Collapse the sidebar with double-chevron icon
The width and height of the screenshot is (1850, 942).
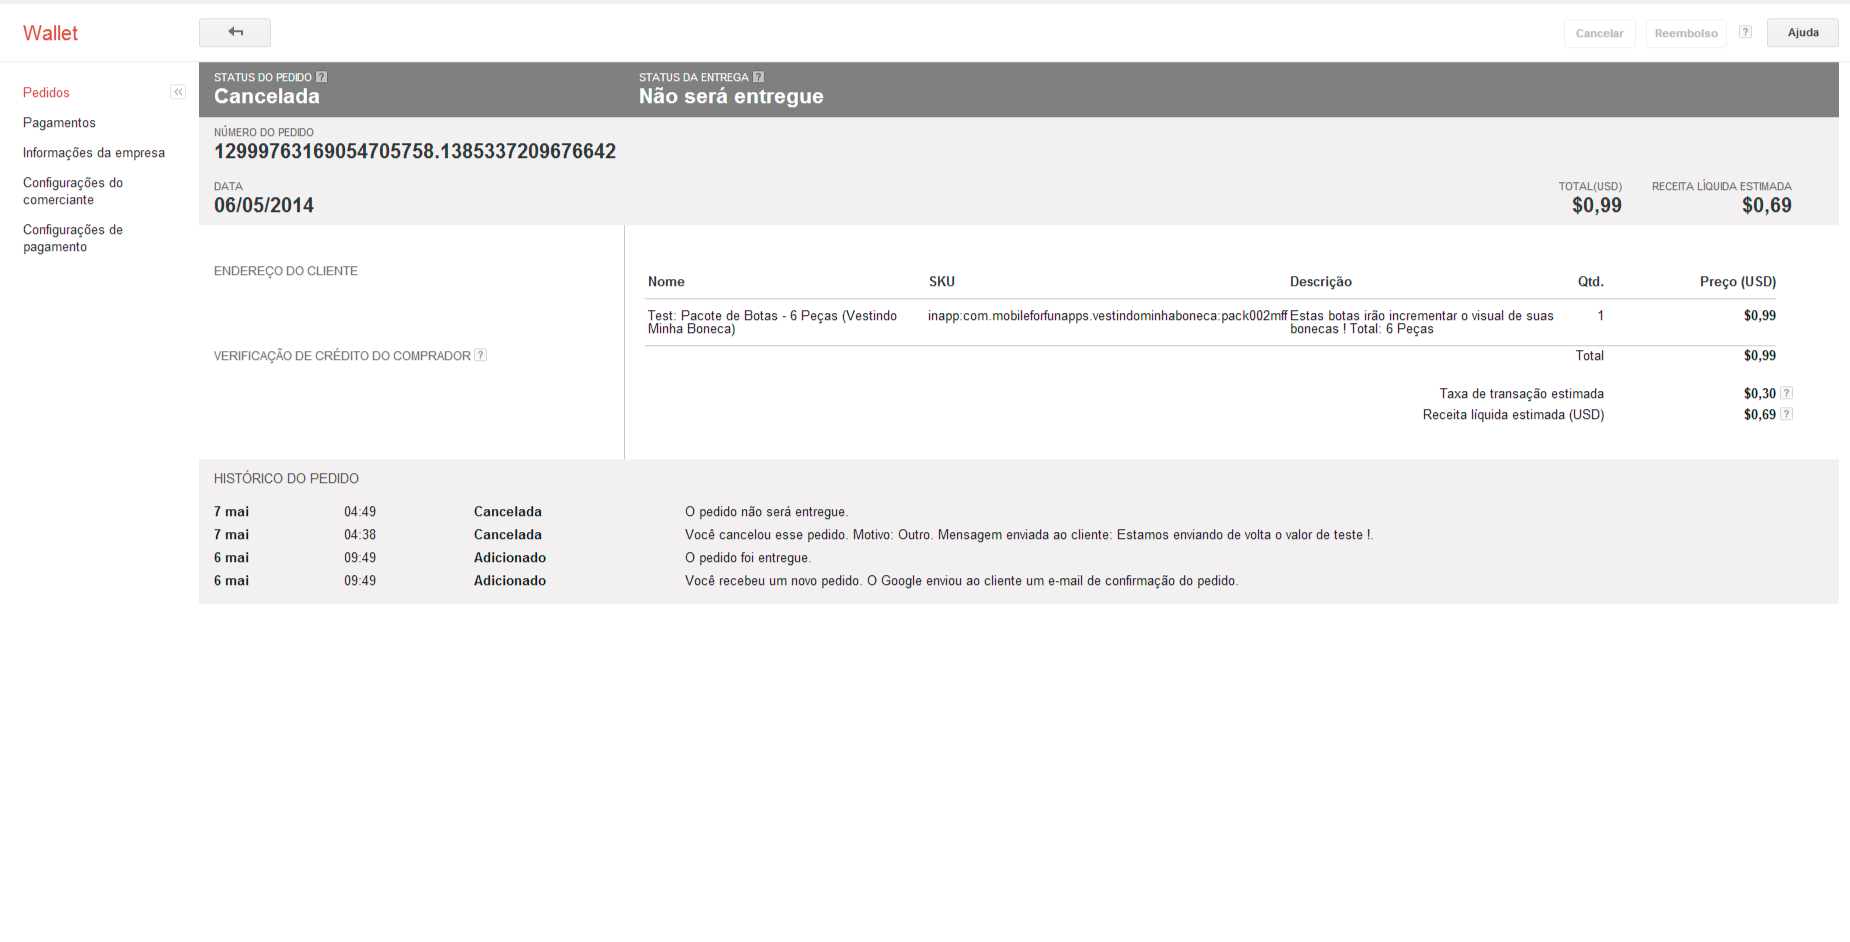(x=178, y=92)
